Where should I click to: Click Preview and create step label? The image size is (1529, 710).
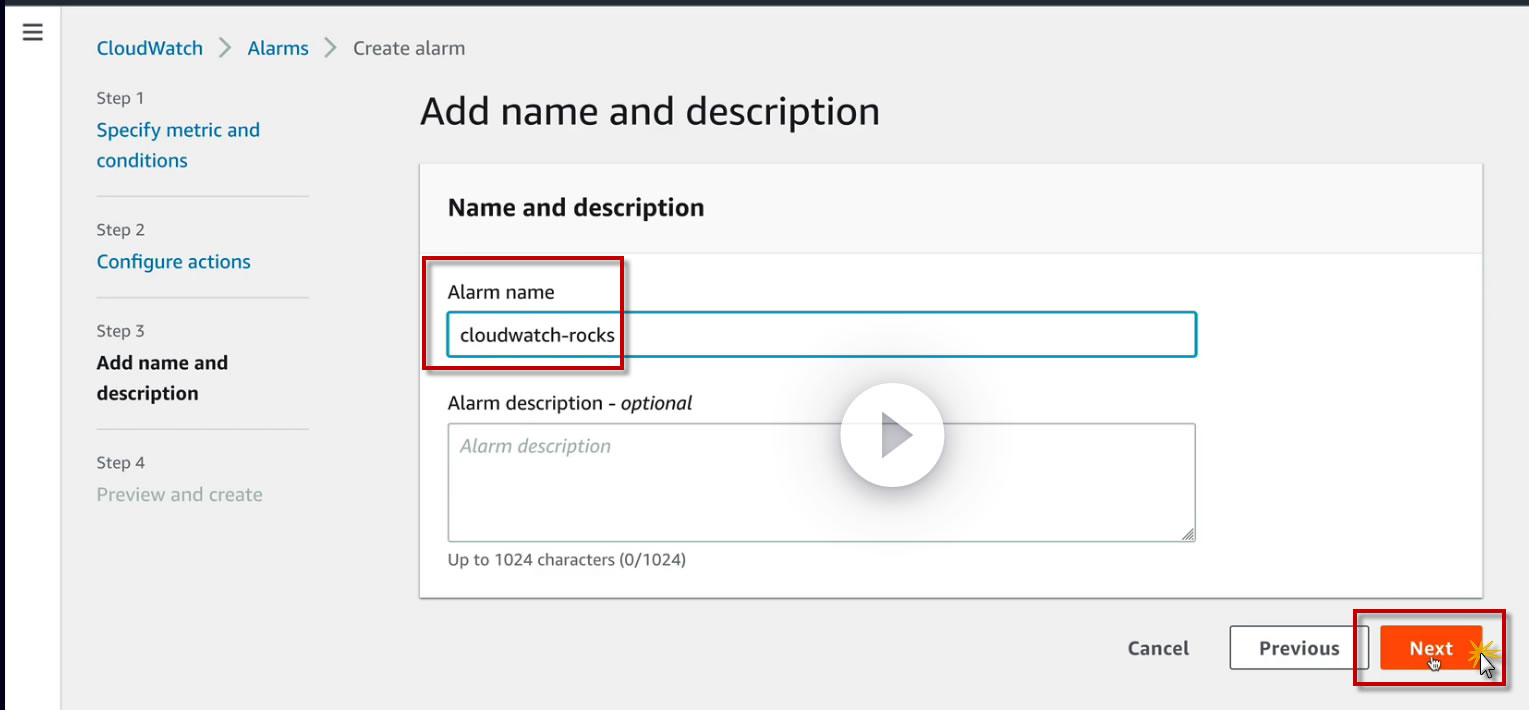pyautogui.click(x=180, y=494)
